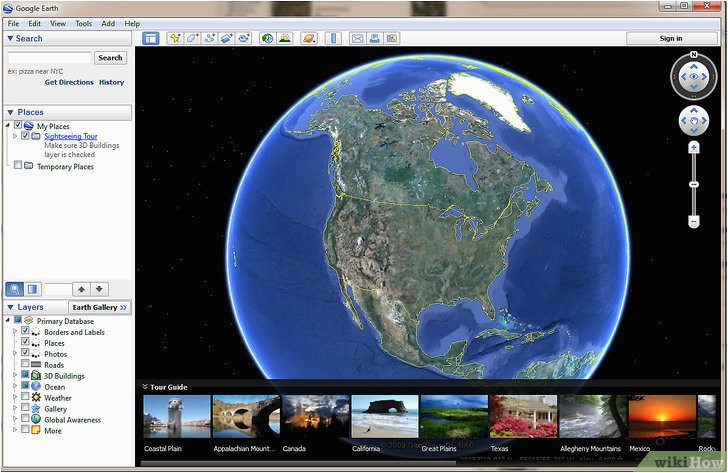
Task: Open the Sightseeing Tour link
Action: click(x=71, y=136)
